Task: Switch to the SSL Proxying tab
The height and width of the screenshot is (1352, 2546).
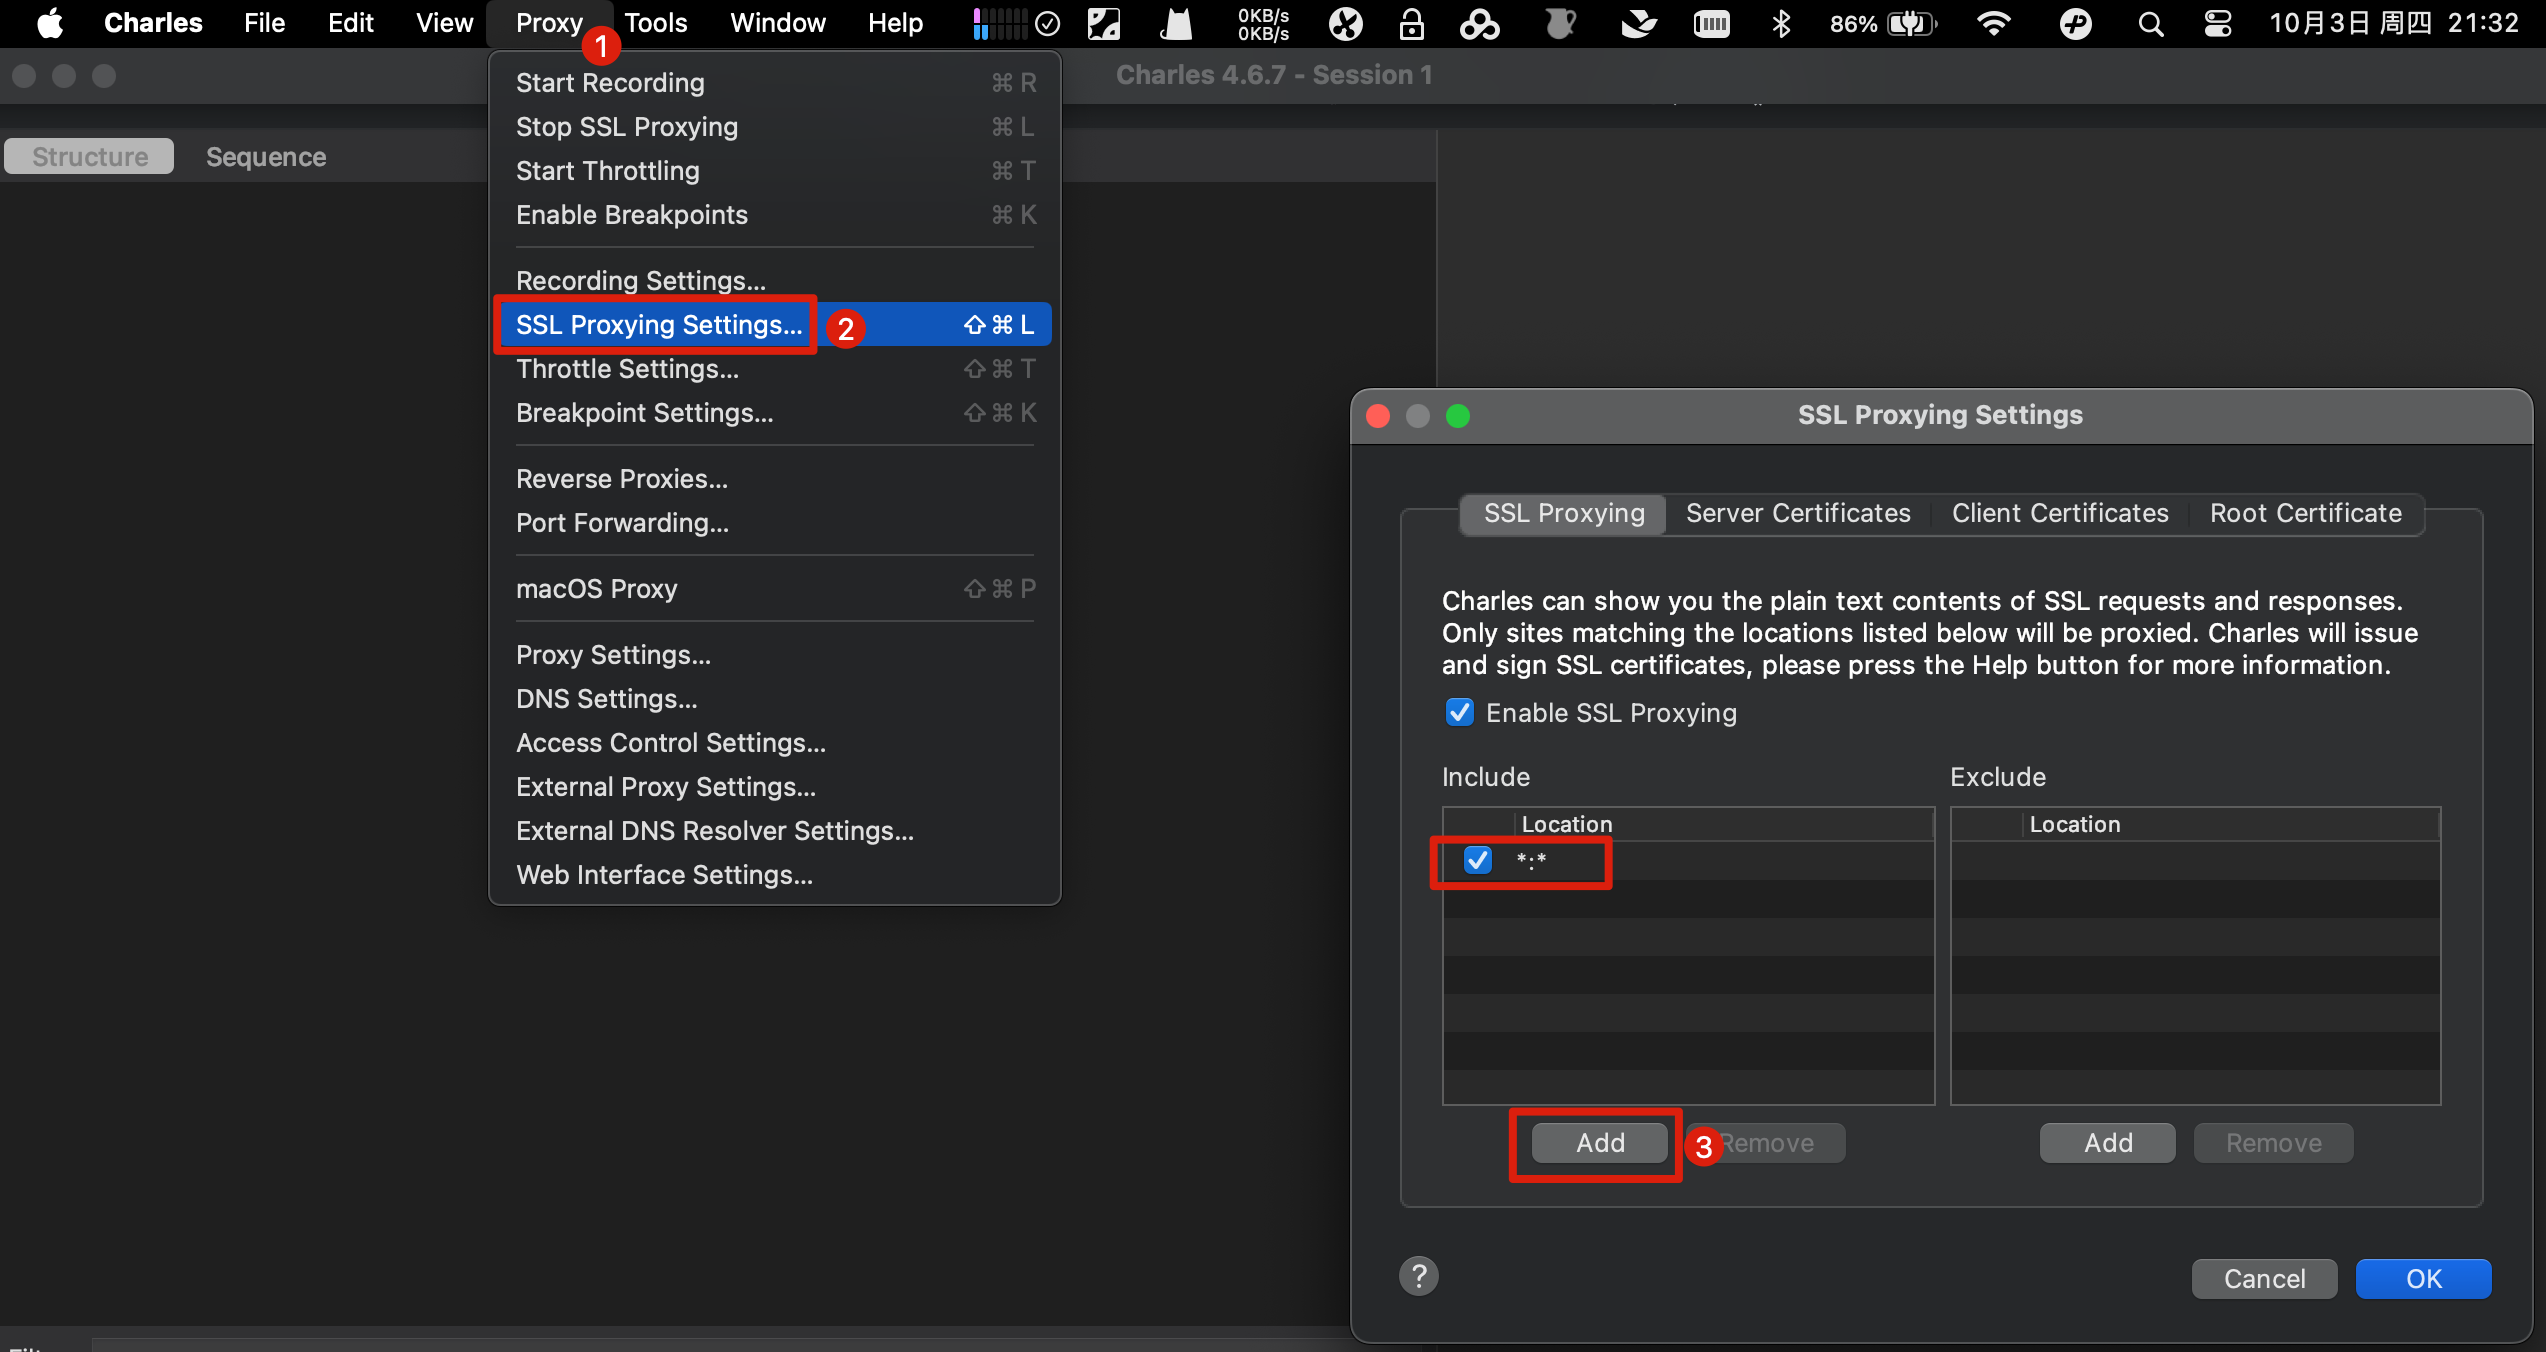Action: click(1564, 513)
